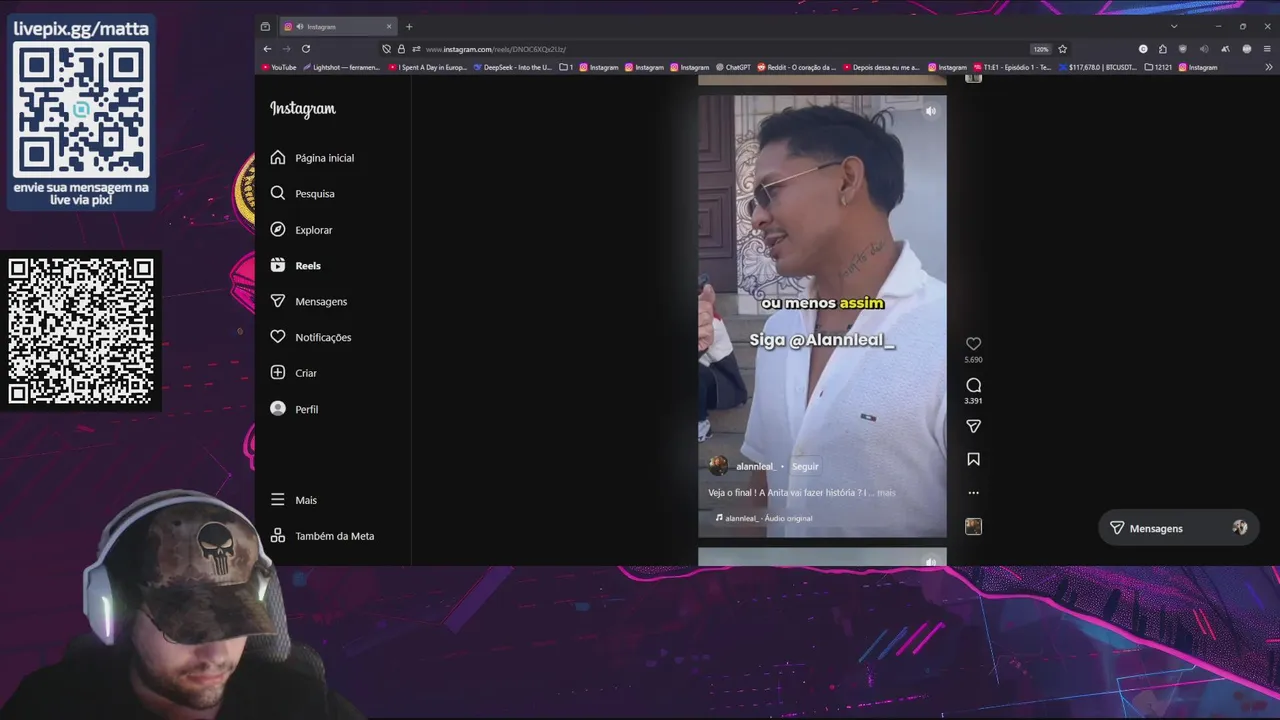Open site permissions icon in address bar
Viewport: 1280px width, 720px height.
tap(416, 49)
